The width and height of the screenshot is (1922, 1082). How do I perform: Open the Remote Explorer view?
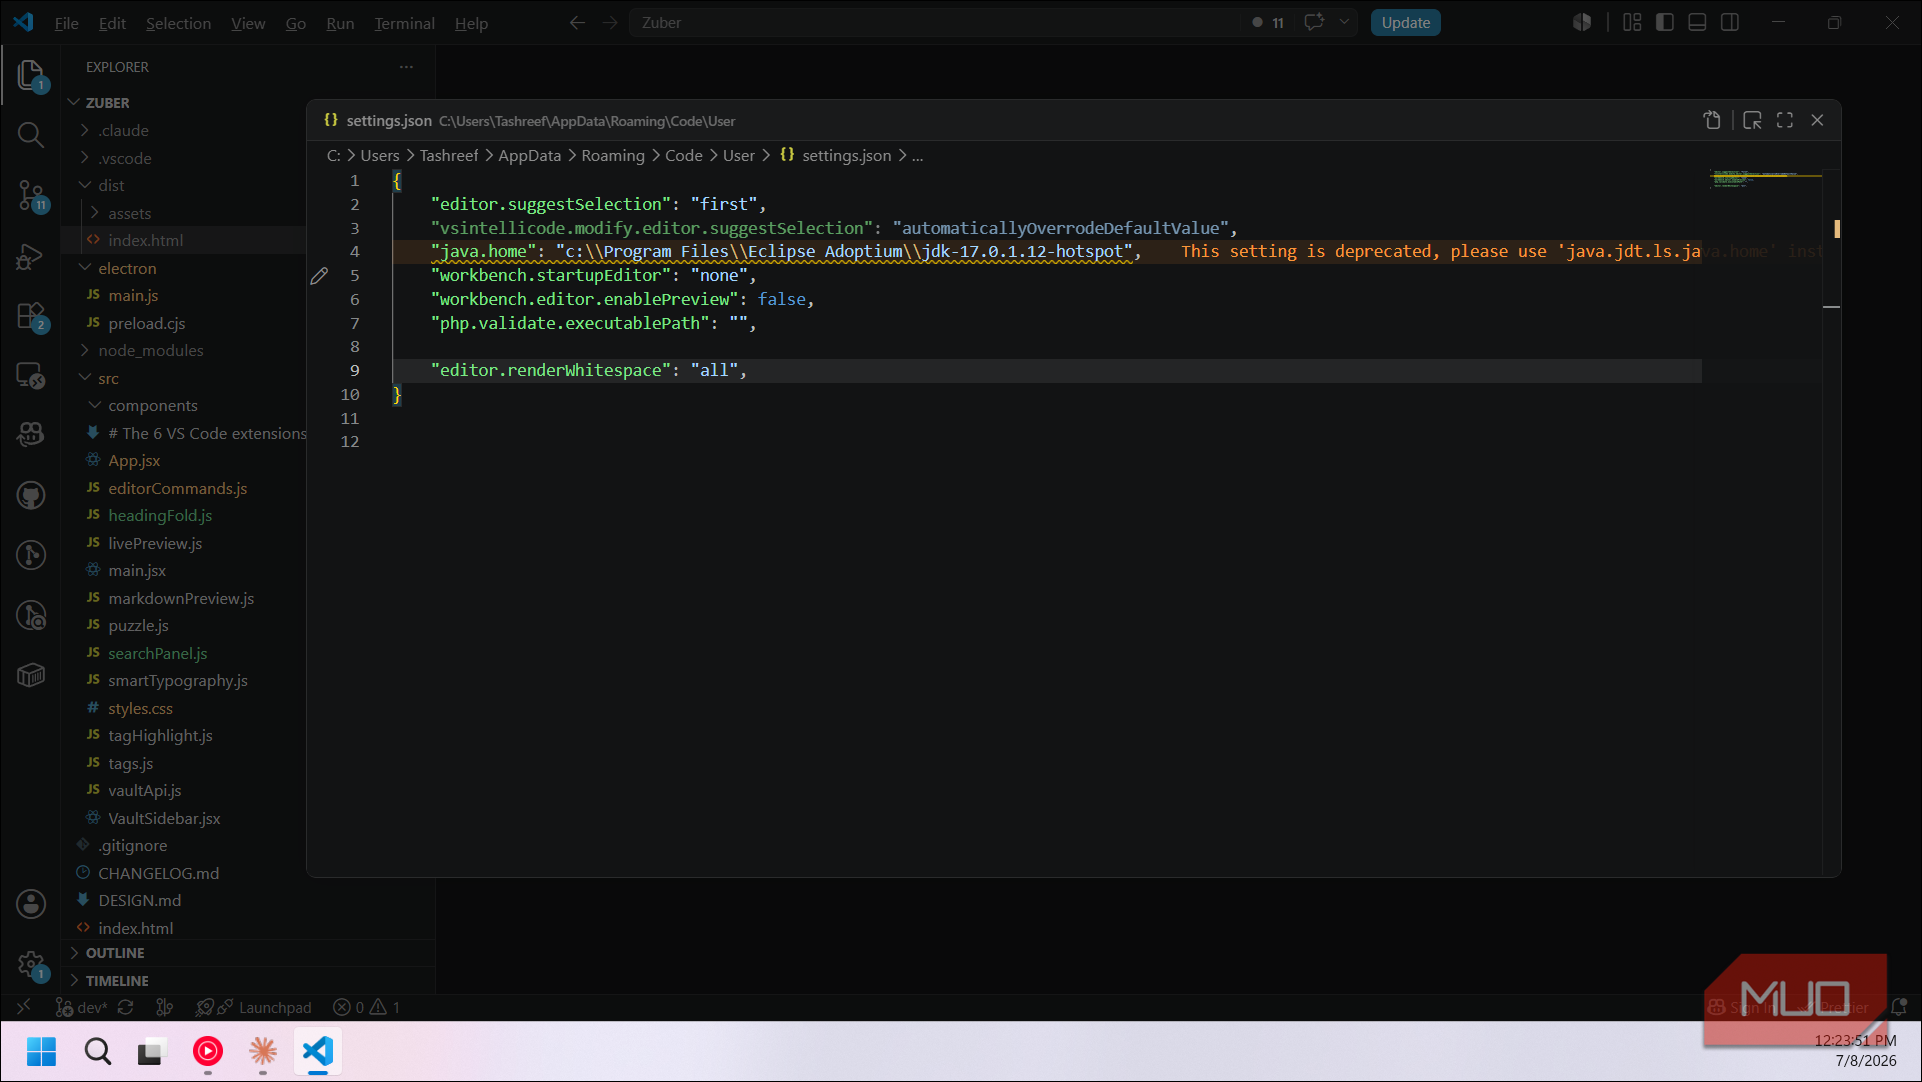coord(31,376)
